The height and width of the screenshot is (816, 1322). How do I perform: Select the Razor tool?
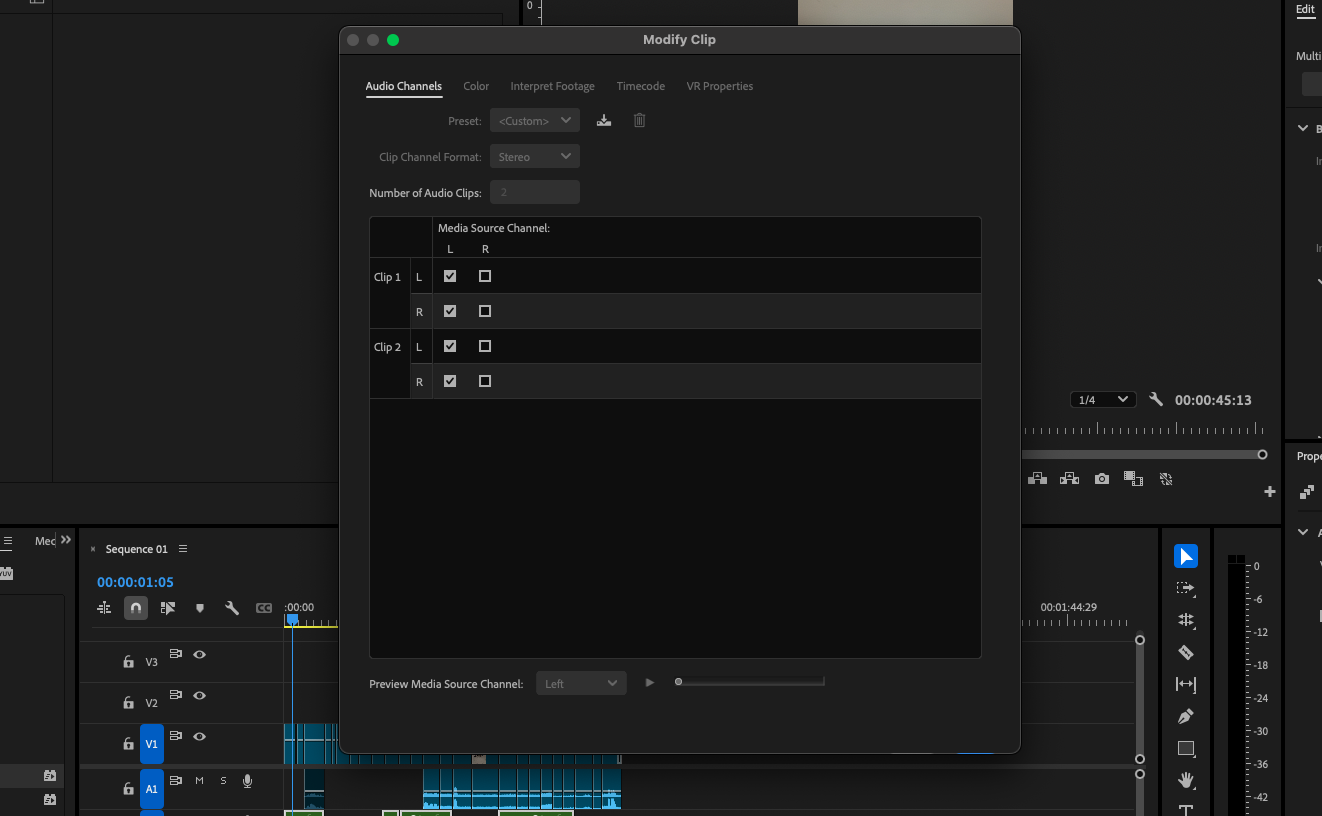(1186, 652)
